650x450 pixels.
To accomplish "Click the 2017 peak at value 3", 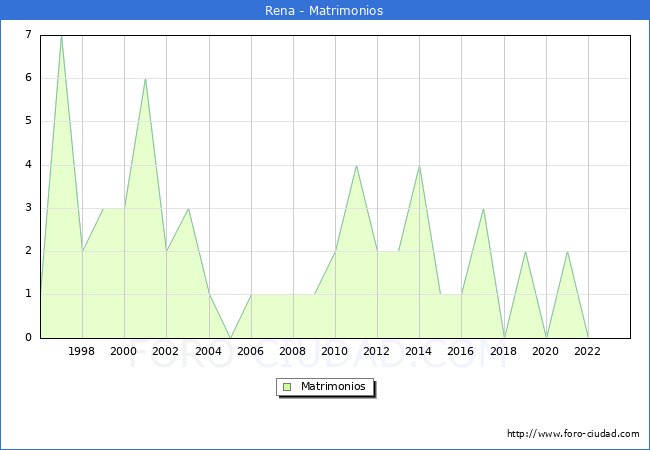I will [x=483, y=208].
